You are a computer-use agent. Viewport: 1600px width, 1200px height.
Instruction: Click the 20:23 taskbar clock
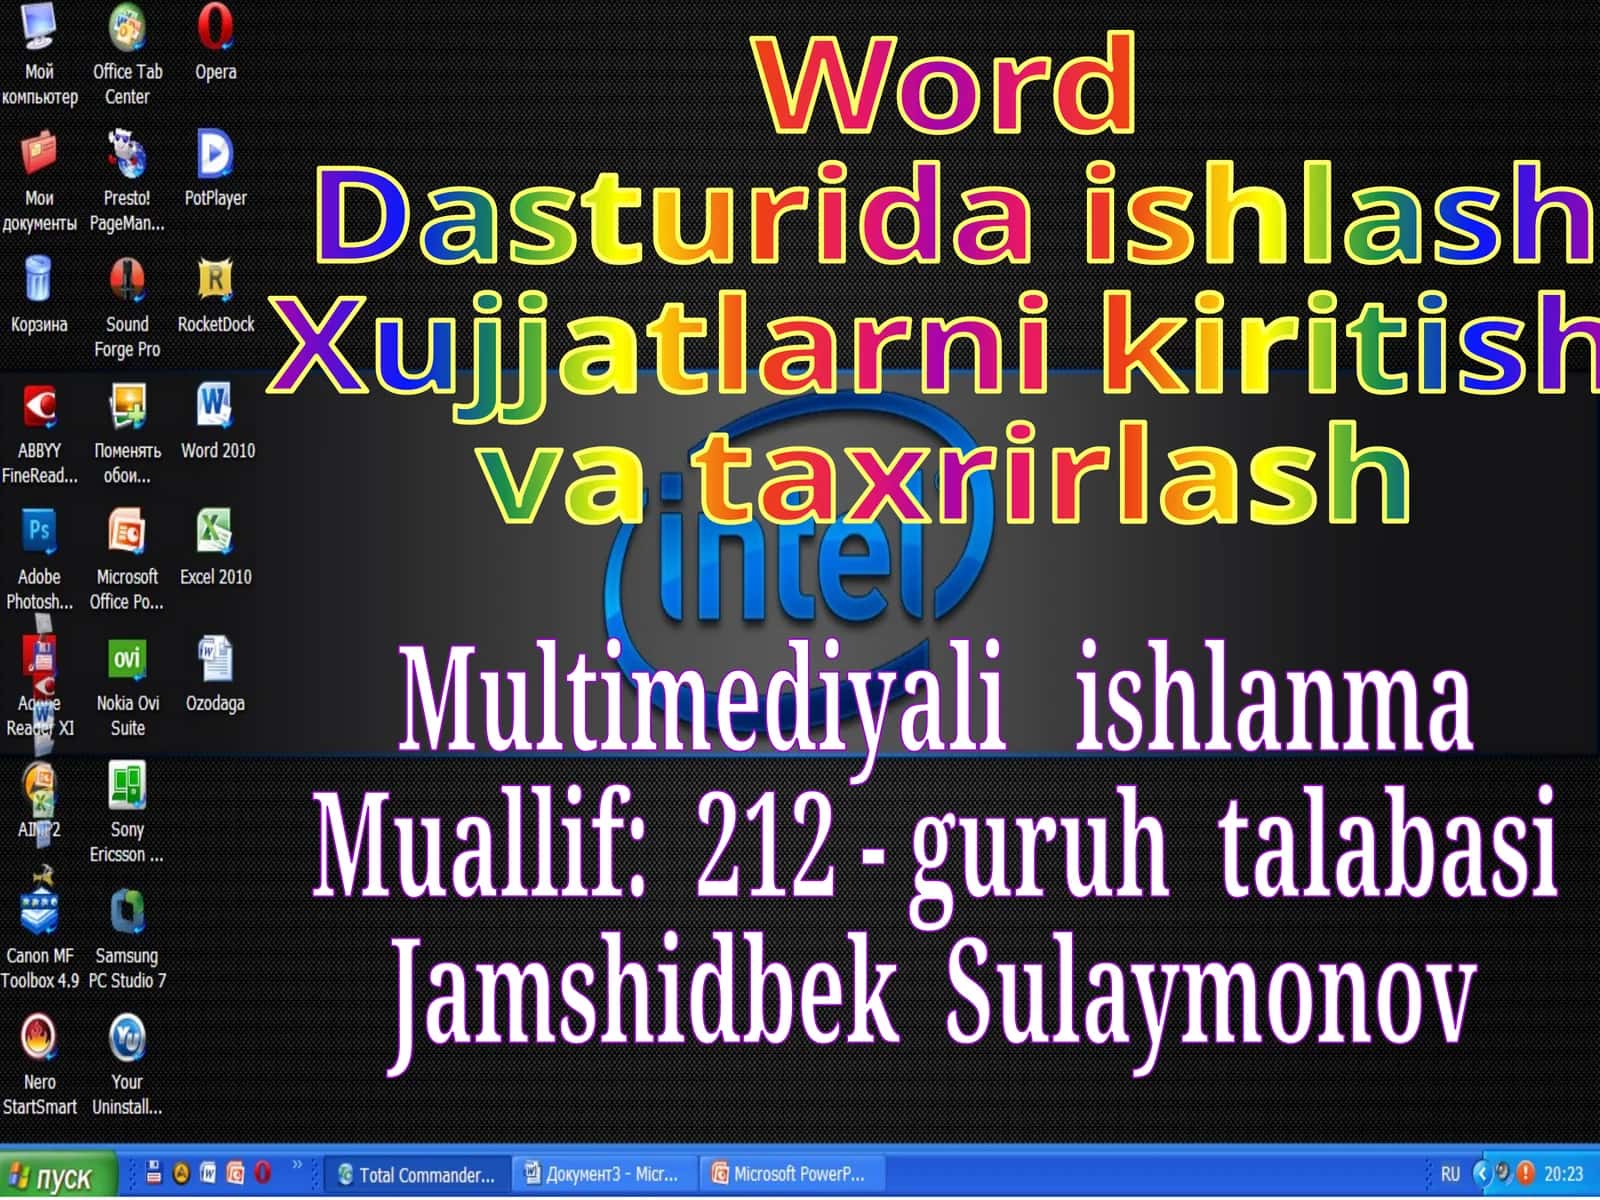pyautogui.click(x=1564, y=1174)
